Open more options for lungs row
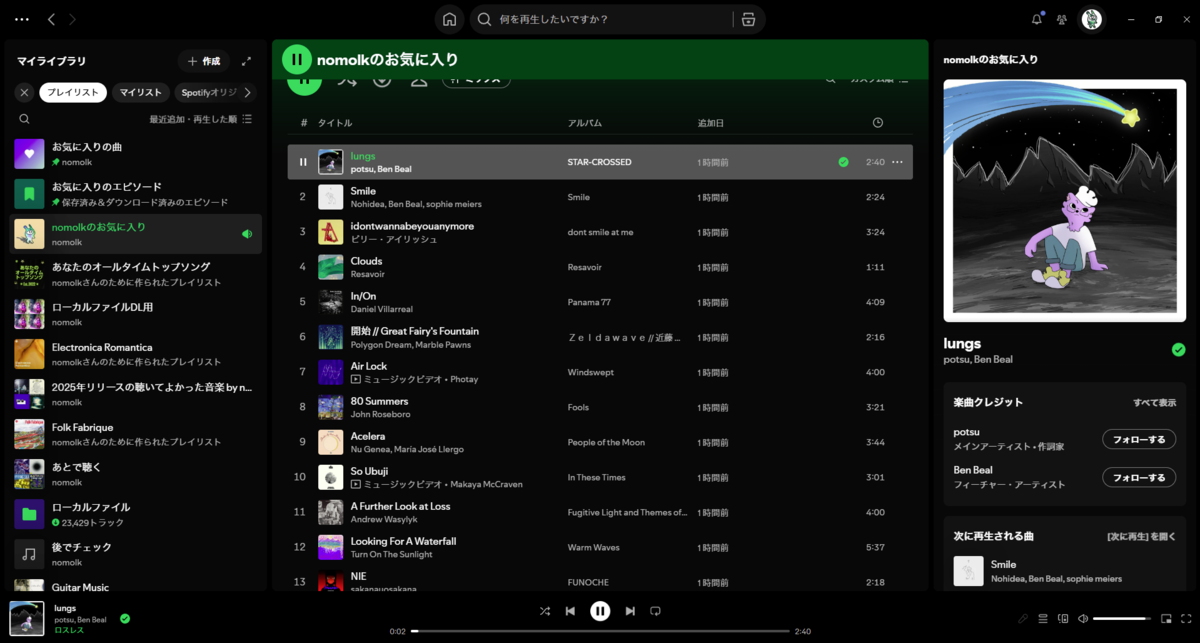The height and width of the screenshot is (643, 1200). (897, 162)
